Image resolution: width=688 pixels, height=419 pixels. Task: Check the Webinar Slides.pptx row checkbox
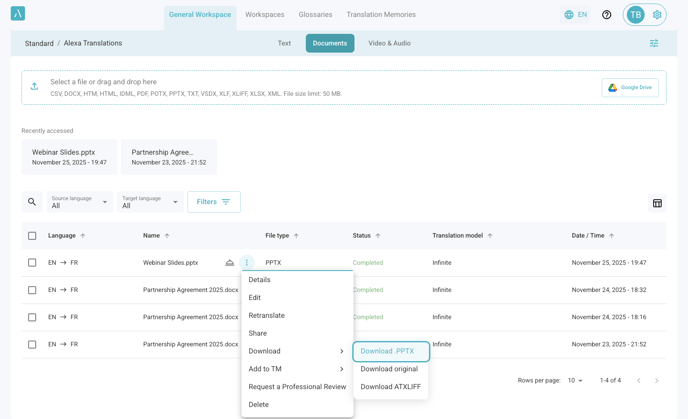(32, 263)
